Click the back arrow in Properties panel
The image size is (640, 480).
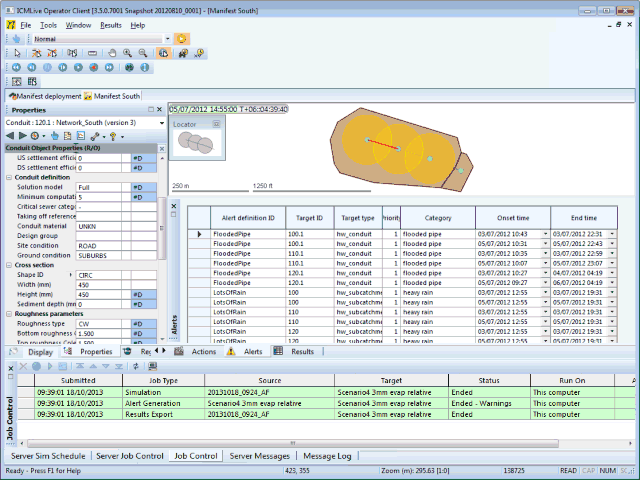11,135
